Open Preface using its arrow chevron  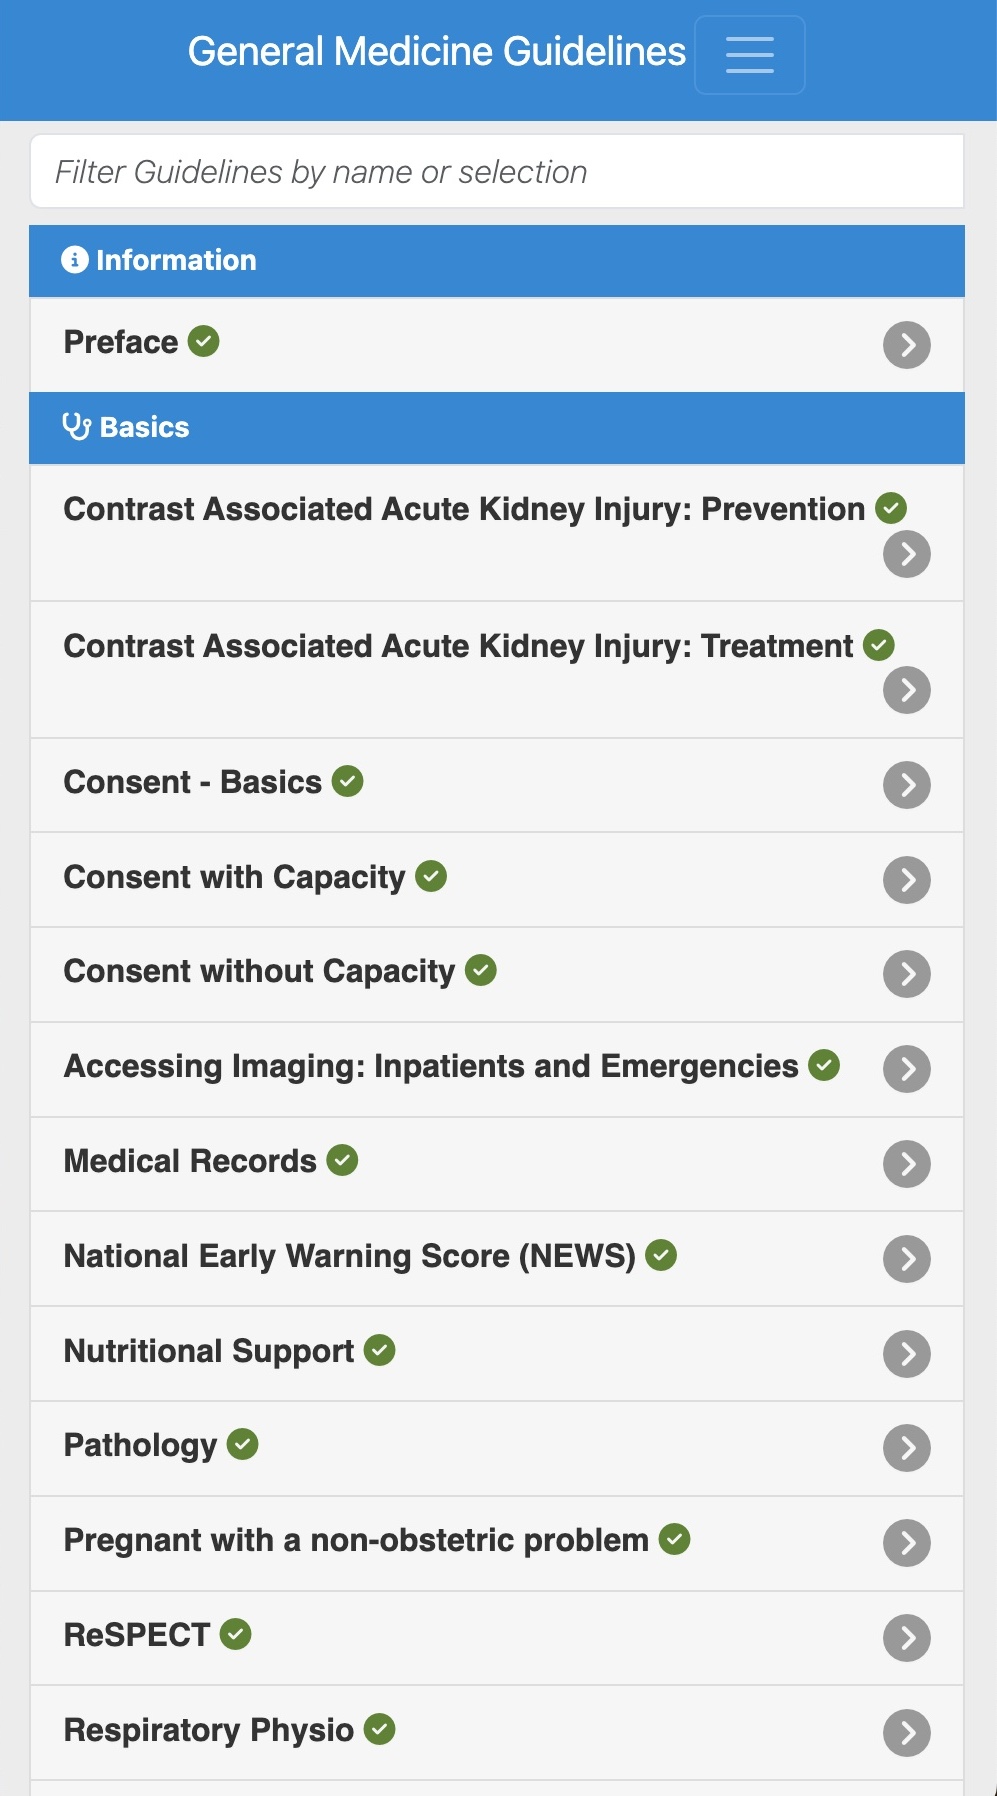[907, 345]
